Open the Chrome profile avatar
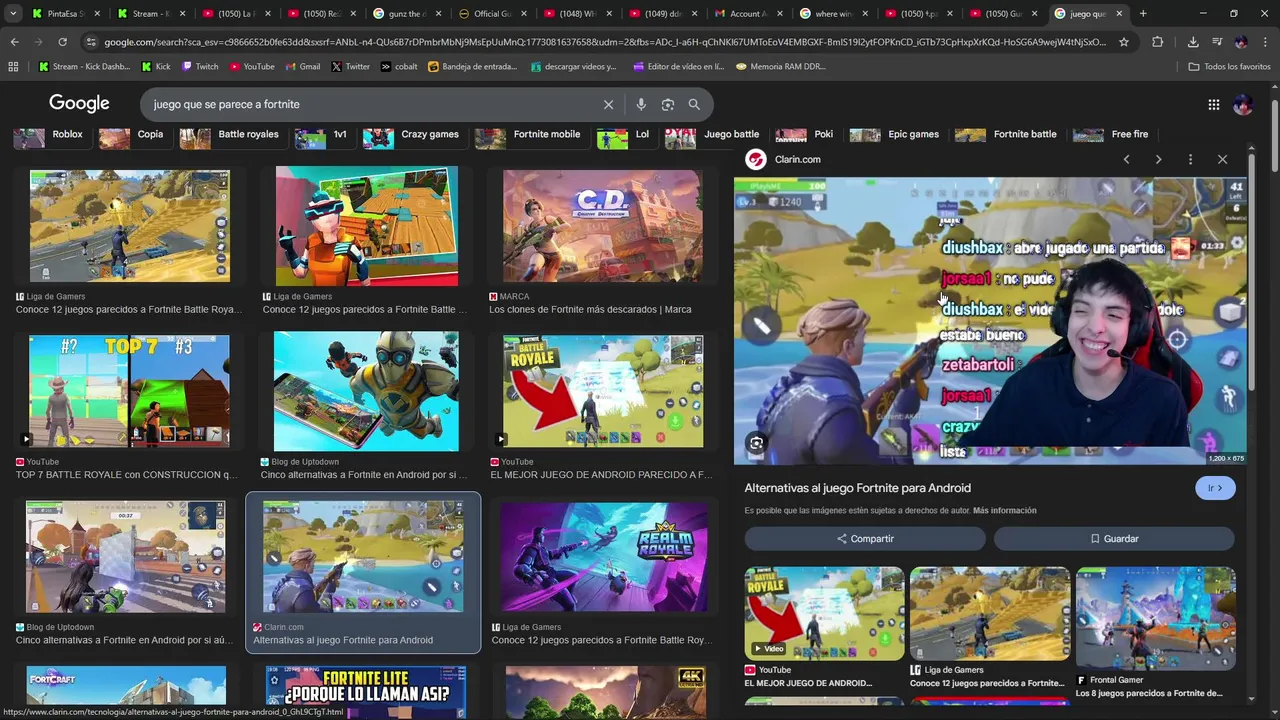1280x720 pixels. click(x=1241, y=42)
